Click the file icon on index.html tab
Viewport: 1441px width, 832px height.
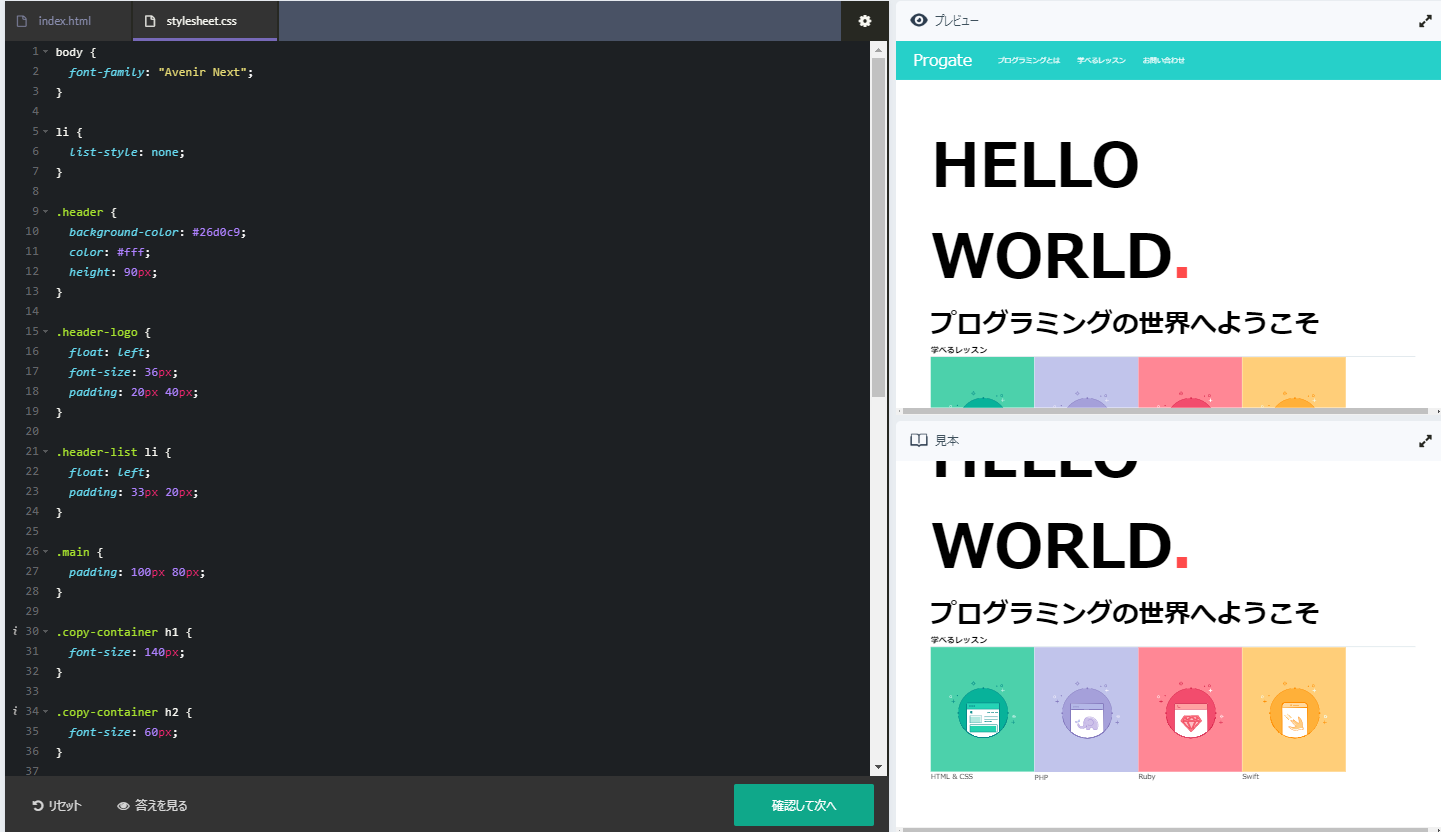pyautogui.click(x=22, y=21)
